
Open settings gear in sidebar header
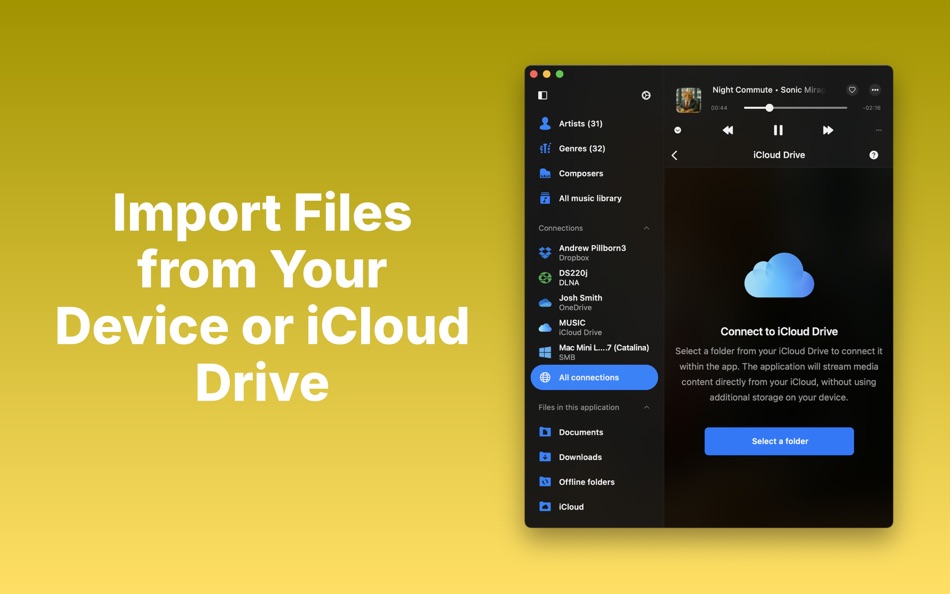pyautogui.click(x=646, y=95)
